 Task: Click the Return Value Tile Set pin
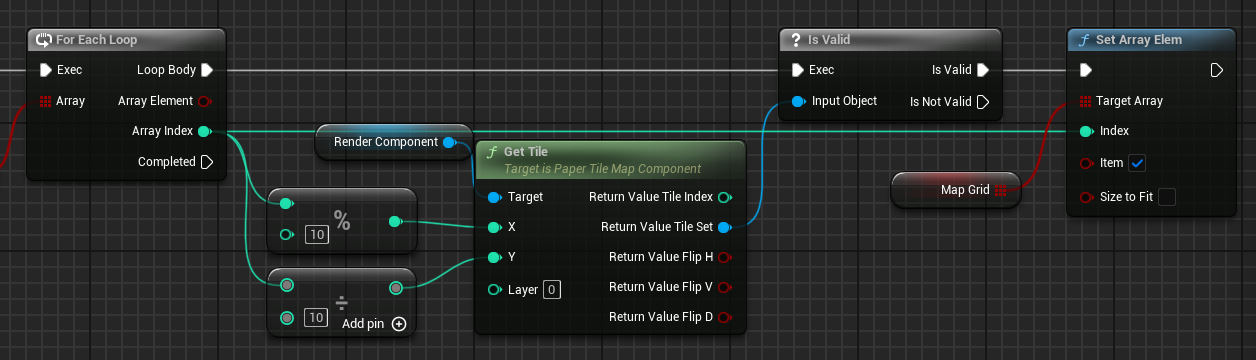(x=725, y=227)
